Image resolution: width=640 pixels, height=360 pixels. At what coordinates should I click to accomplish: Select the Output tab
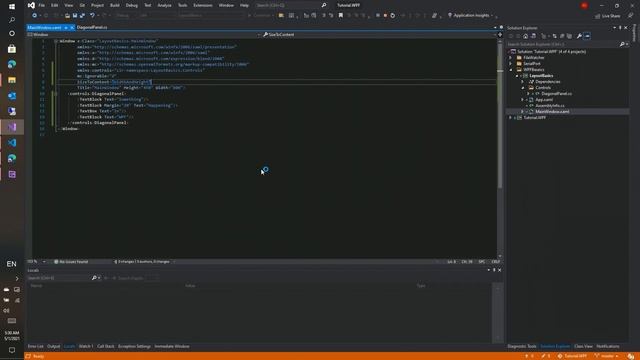click(53, 346)
